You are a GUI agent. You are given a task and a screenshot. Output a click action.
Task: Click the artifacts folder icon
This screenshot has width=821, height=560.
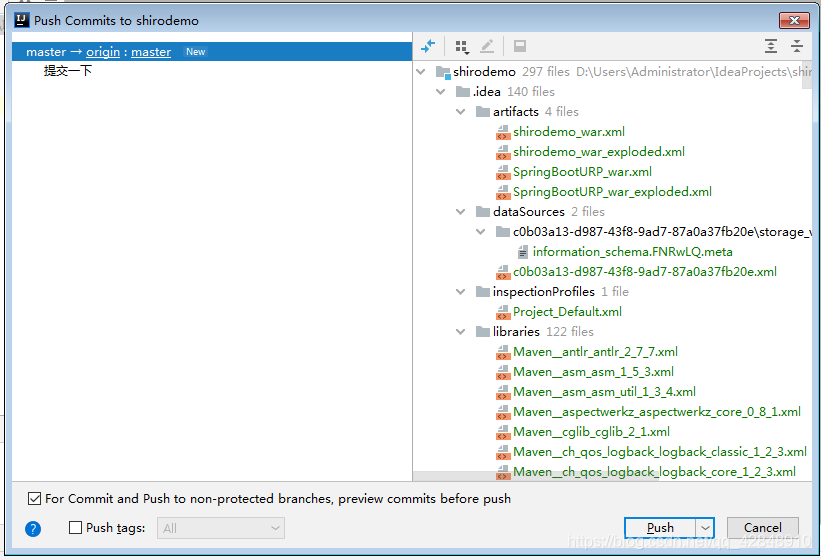point(483,112)
